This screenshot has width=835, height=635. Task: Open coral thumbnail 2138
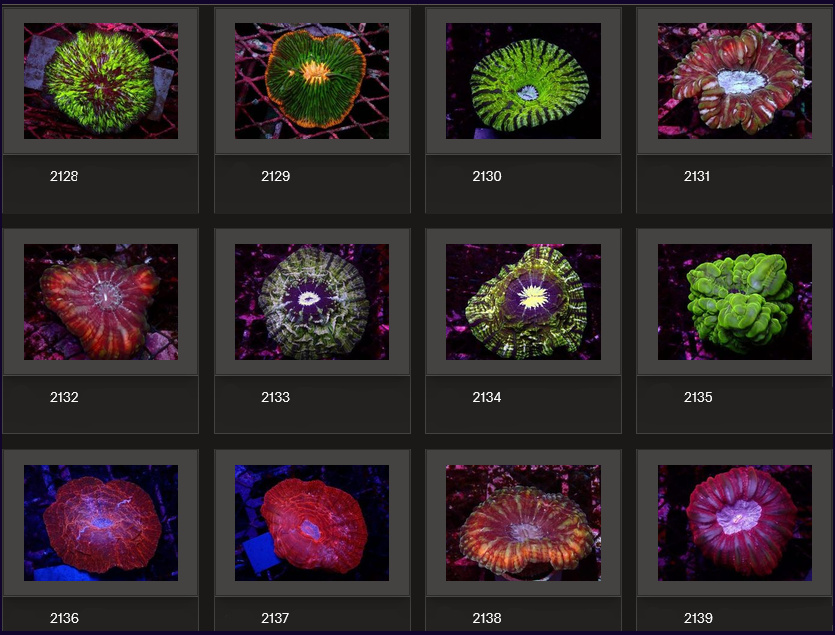click(523, 523)
